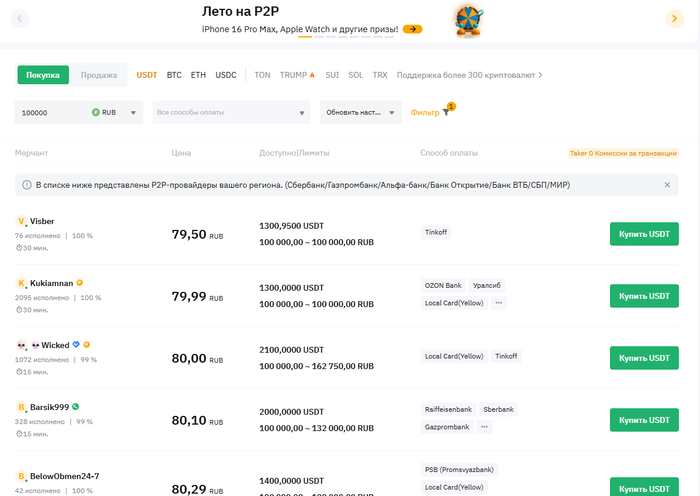This screenshot has width=700, height=496.
Task: Select the TRUMP coin tab
Action: click(x=297, y=75)
